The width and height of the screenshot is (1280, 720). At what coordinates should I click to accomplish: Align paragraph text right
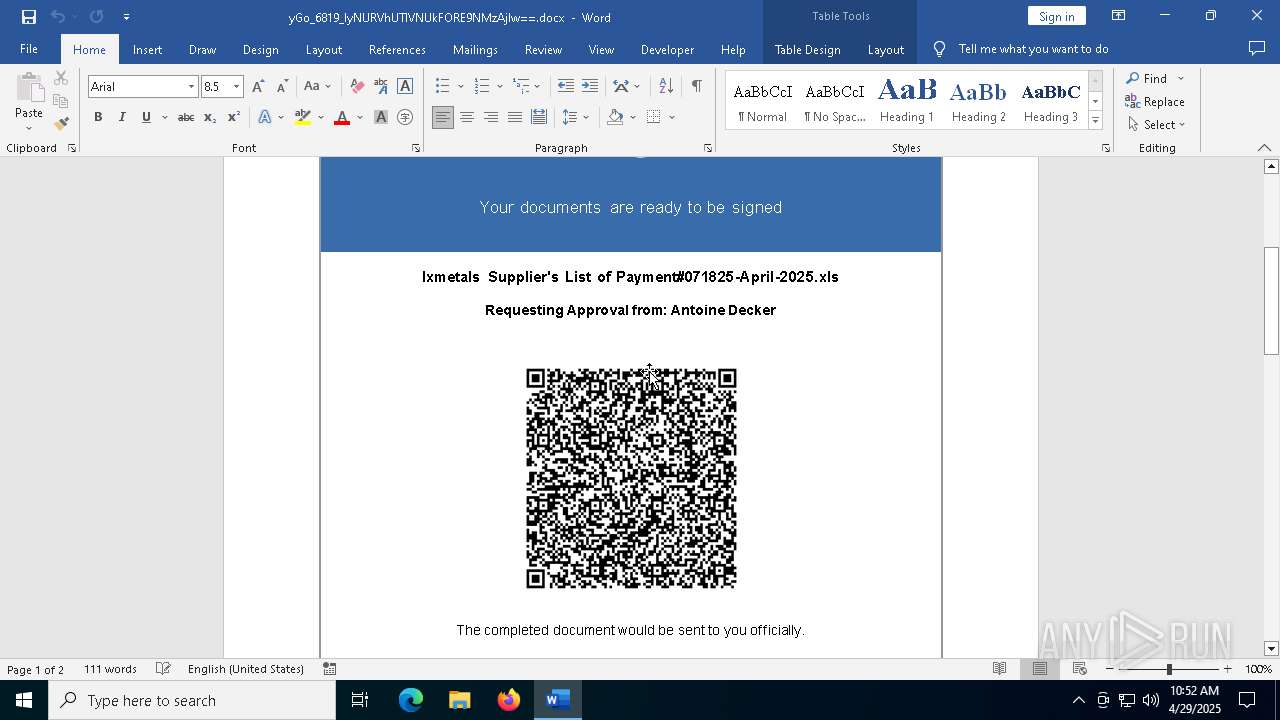[x=491, y=118]
